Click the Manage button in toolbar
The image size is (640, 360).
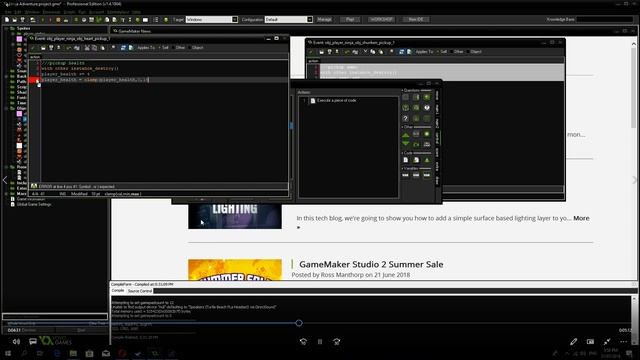(x=324, y=20)
